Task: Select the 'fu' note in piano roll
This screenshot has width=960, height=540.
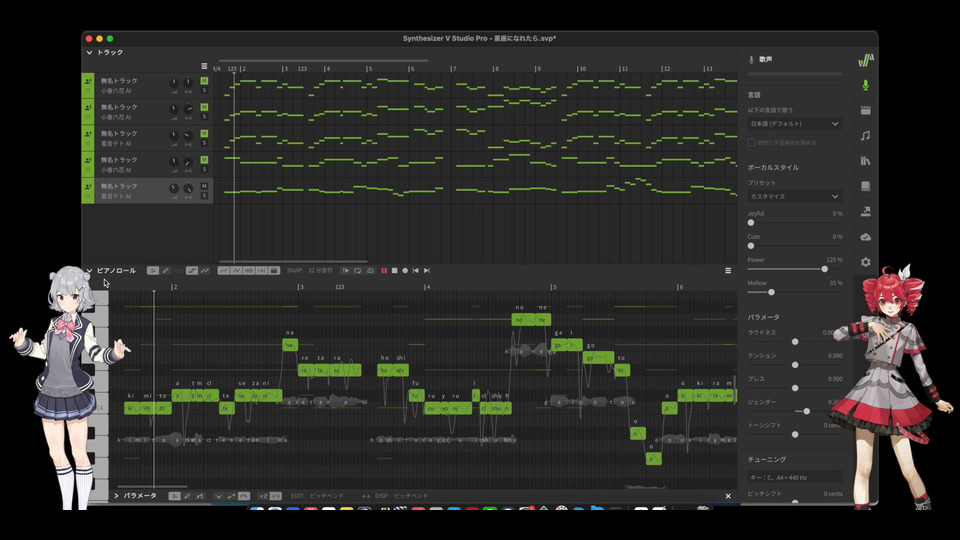Action: click(x=416, y=396)
